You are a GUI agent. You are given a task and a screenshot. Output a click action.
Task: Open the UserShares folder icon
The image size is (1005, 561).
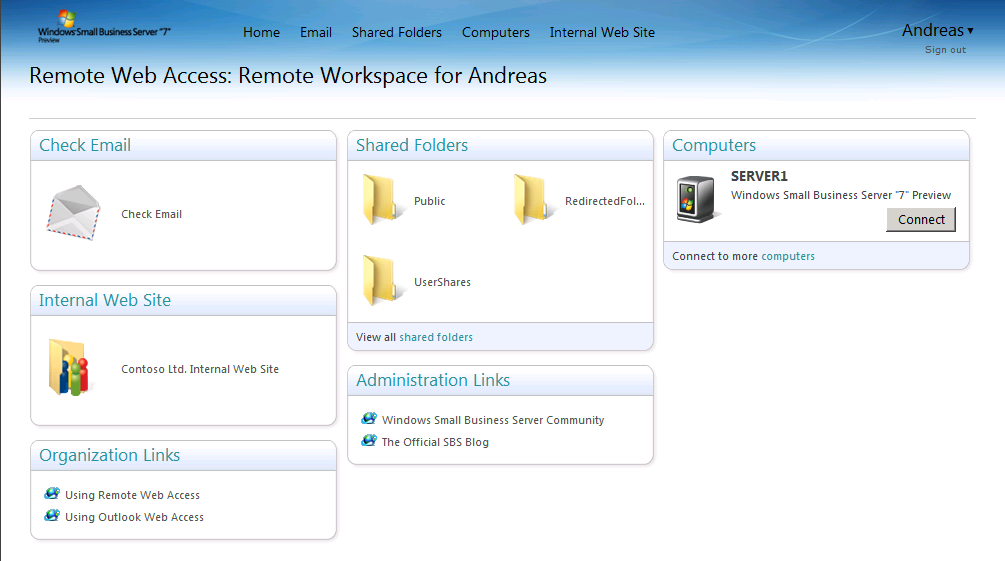[383, 281]
